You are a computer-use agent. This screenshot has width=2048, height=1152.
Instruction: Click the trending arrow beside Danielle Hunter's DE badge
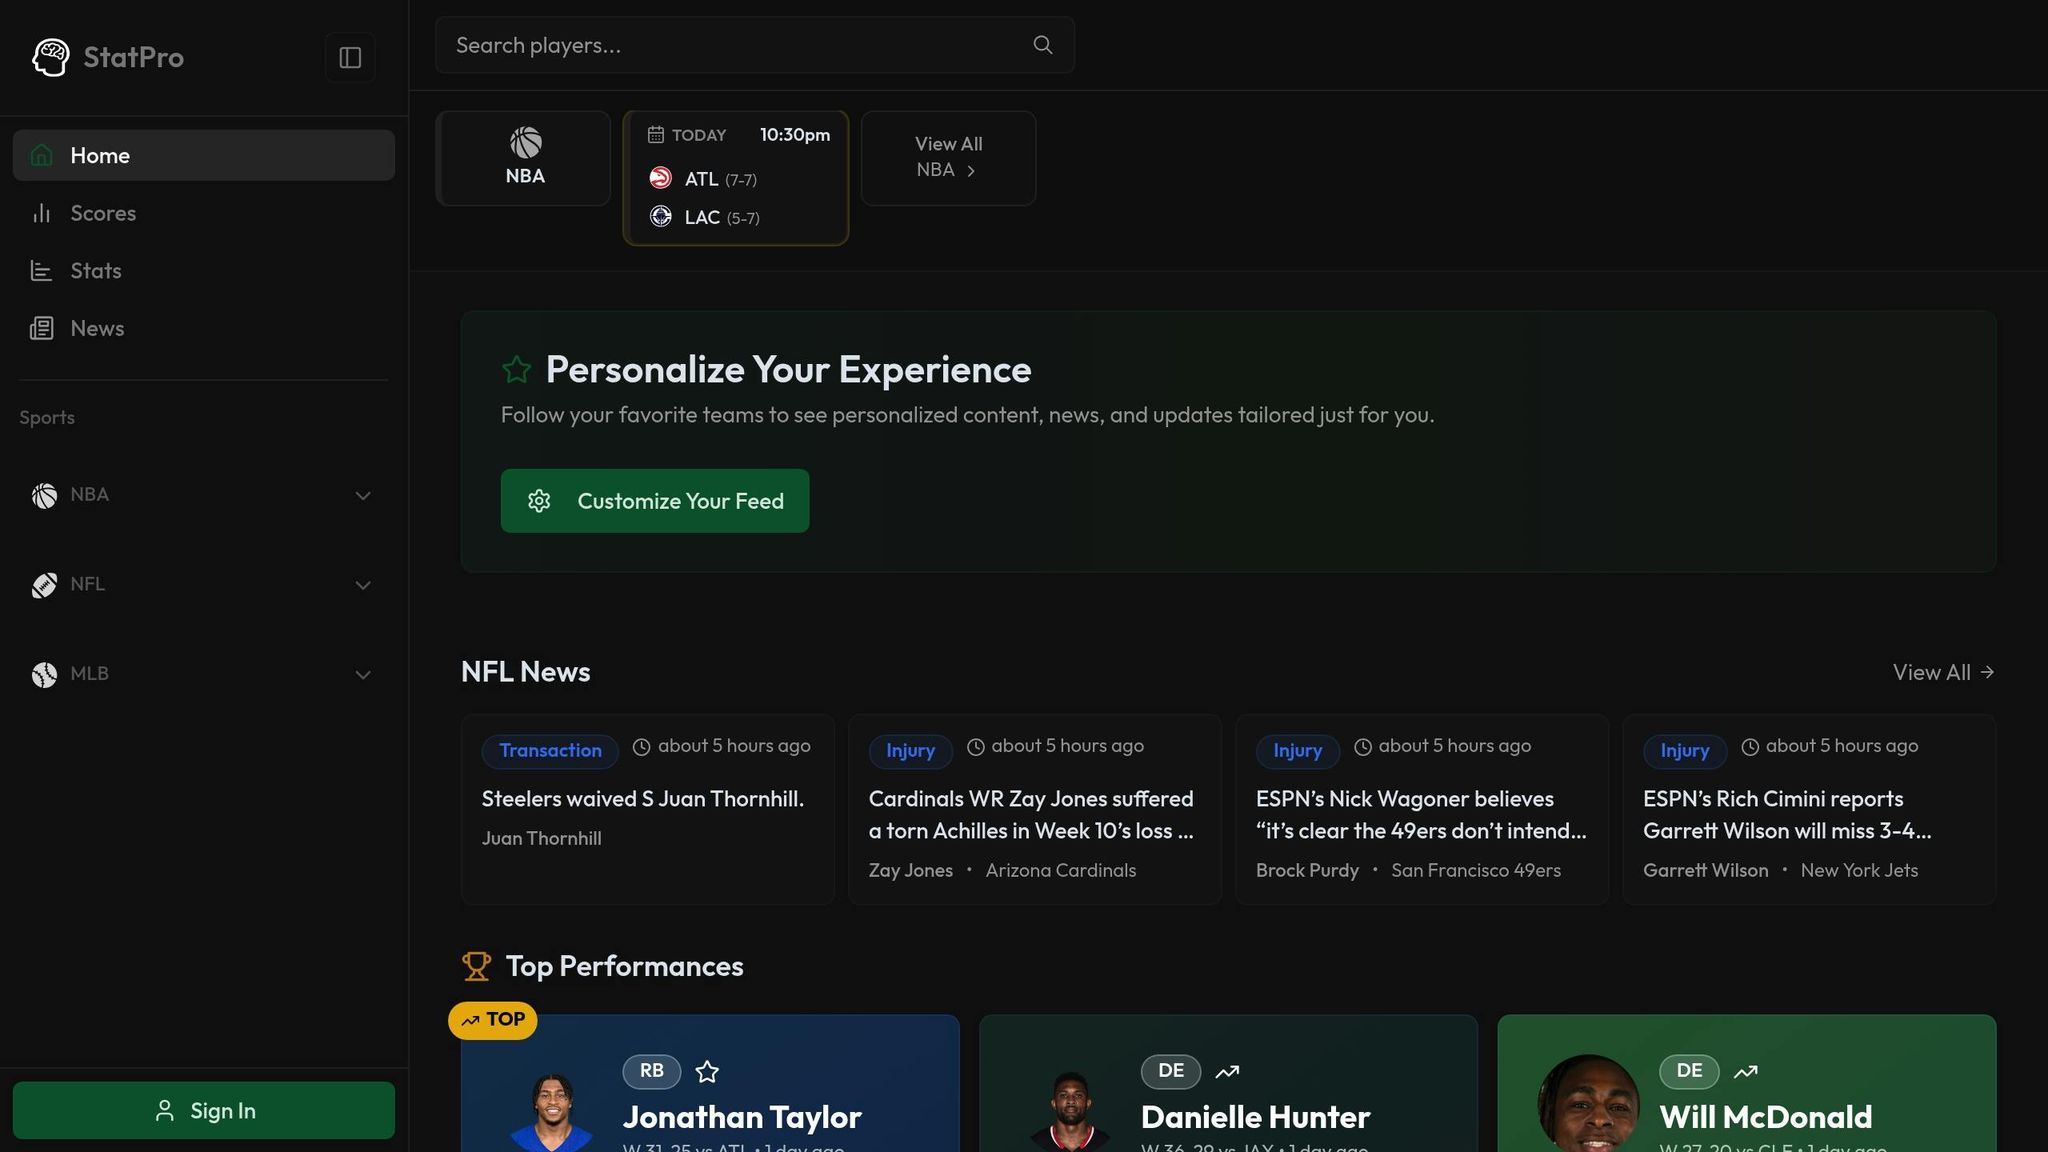point(1227,1071)
